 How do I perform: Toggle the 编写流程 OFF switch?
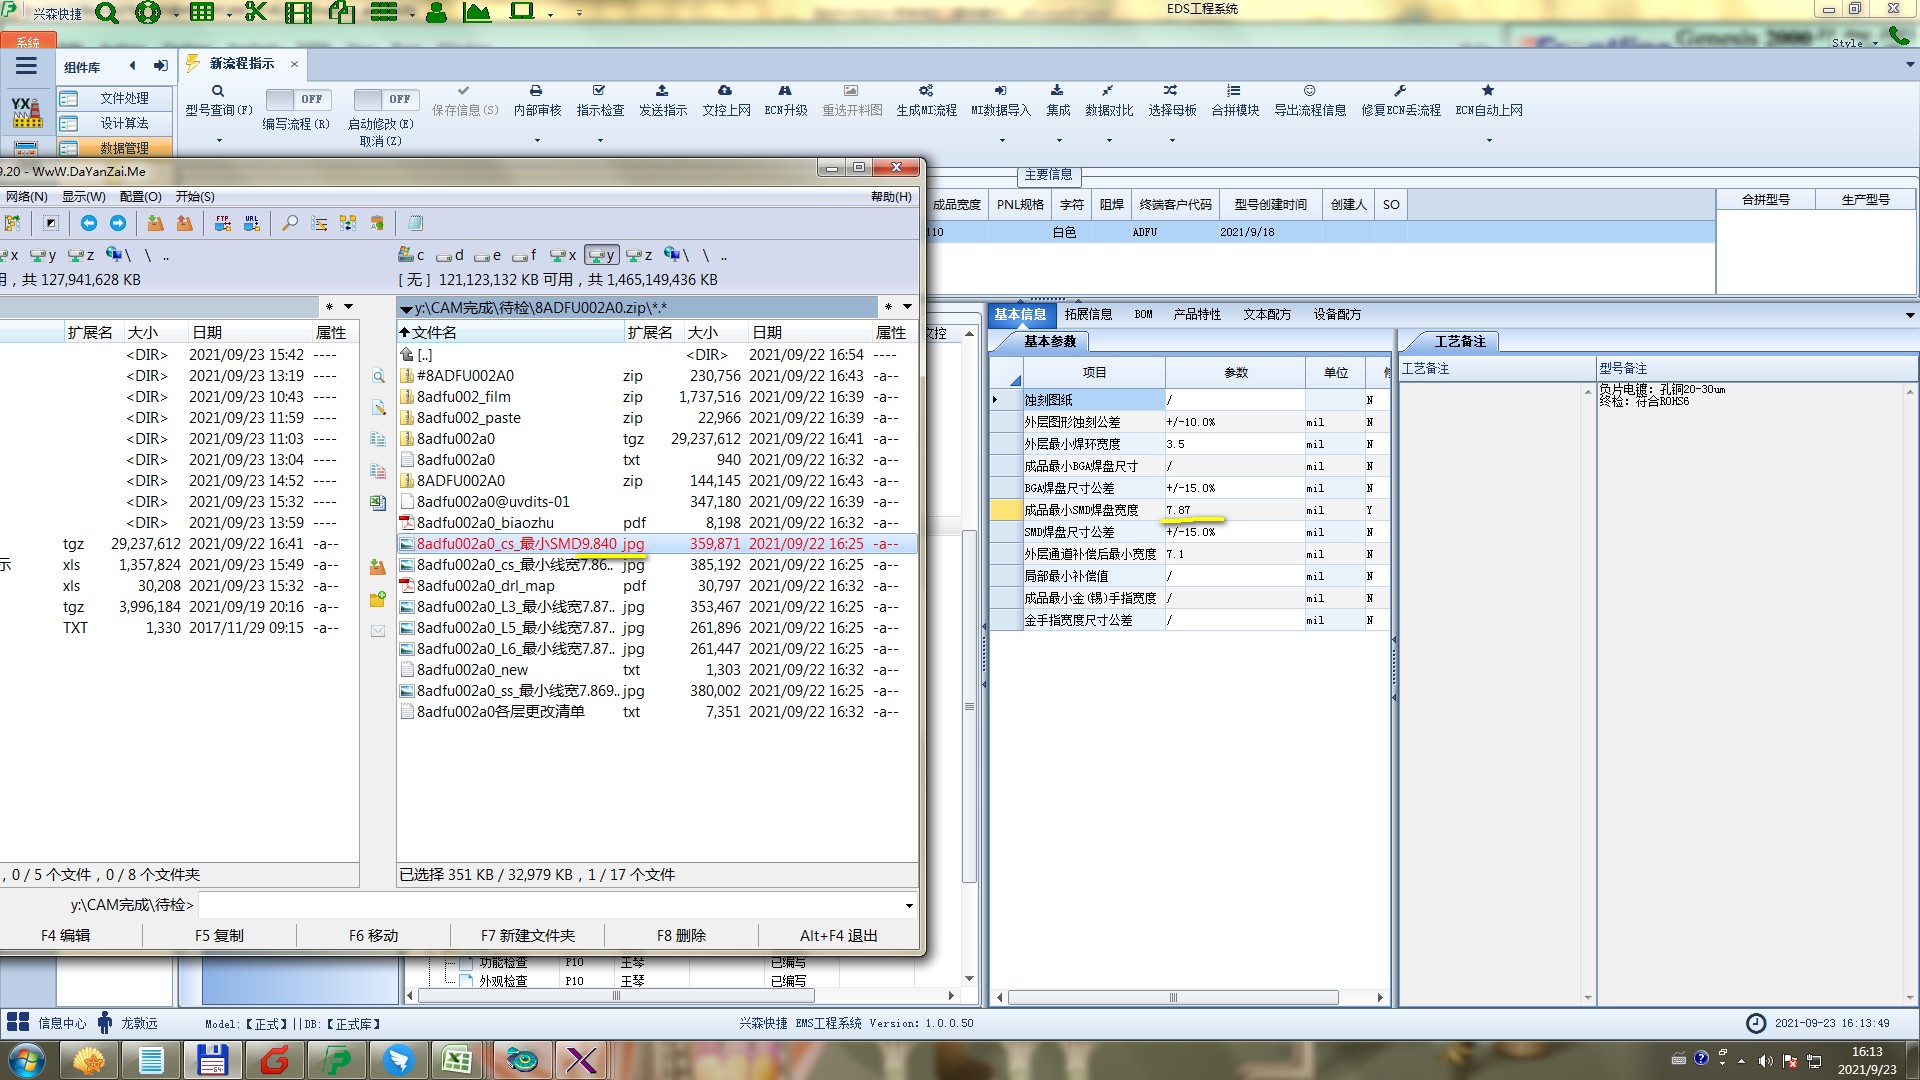[x=296, y=99]
